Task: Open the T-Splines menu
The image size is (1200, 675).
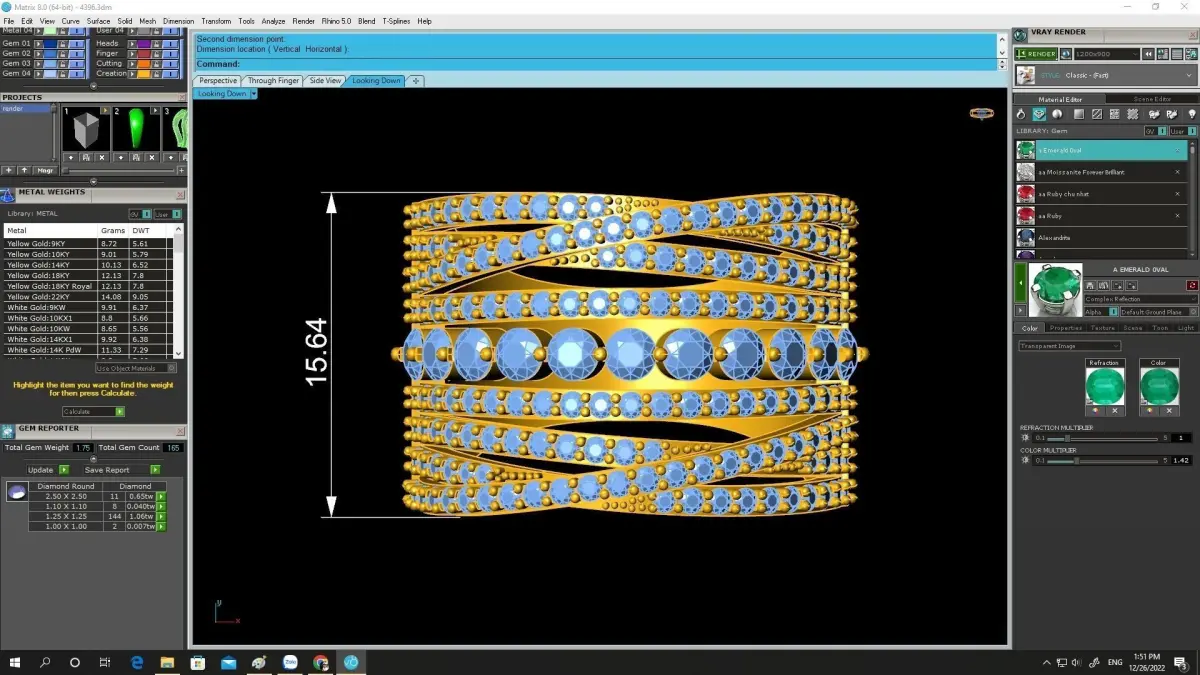Action: click(396, 21)
